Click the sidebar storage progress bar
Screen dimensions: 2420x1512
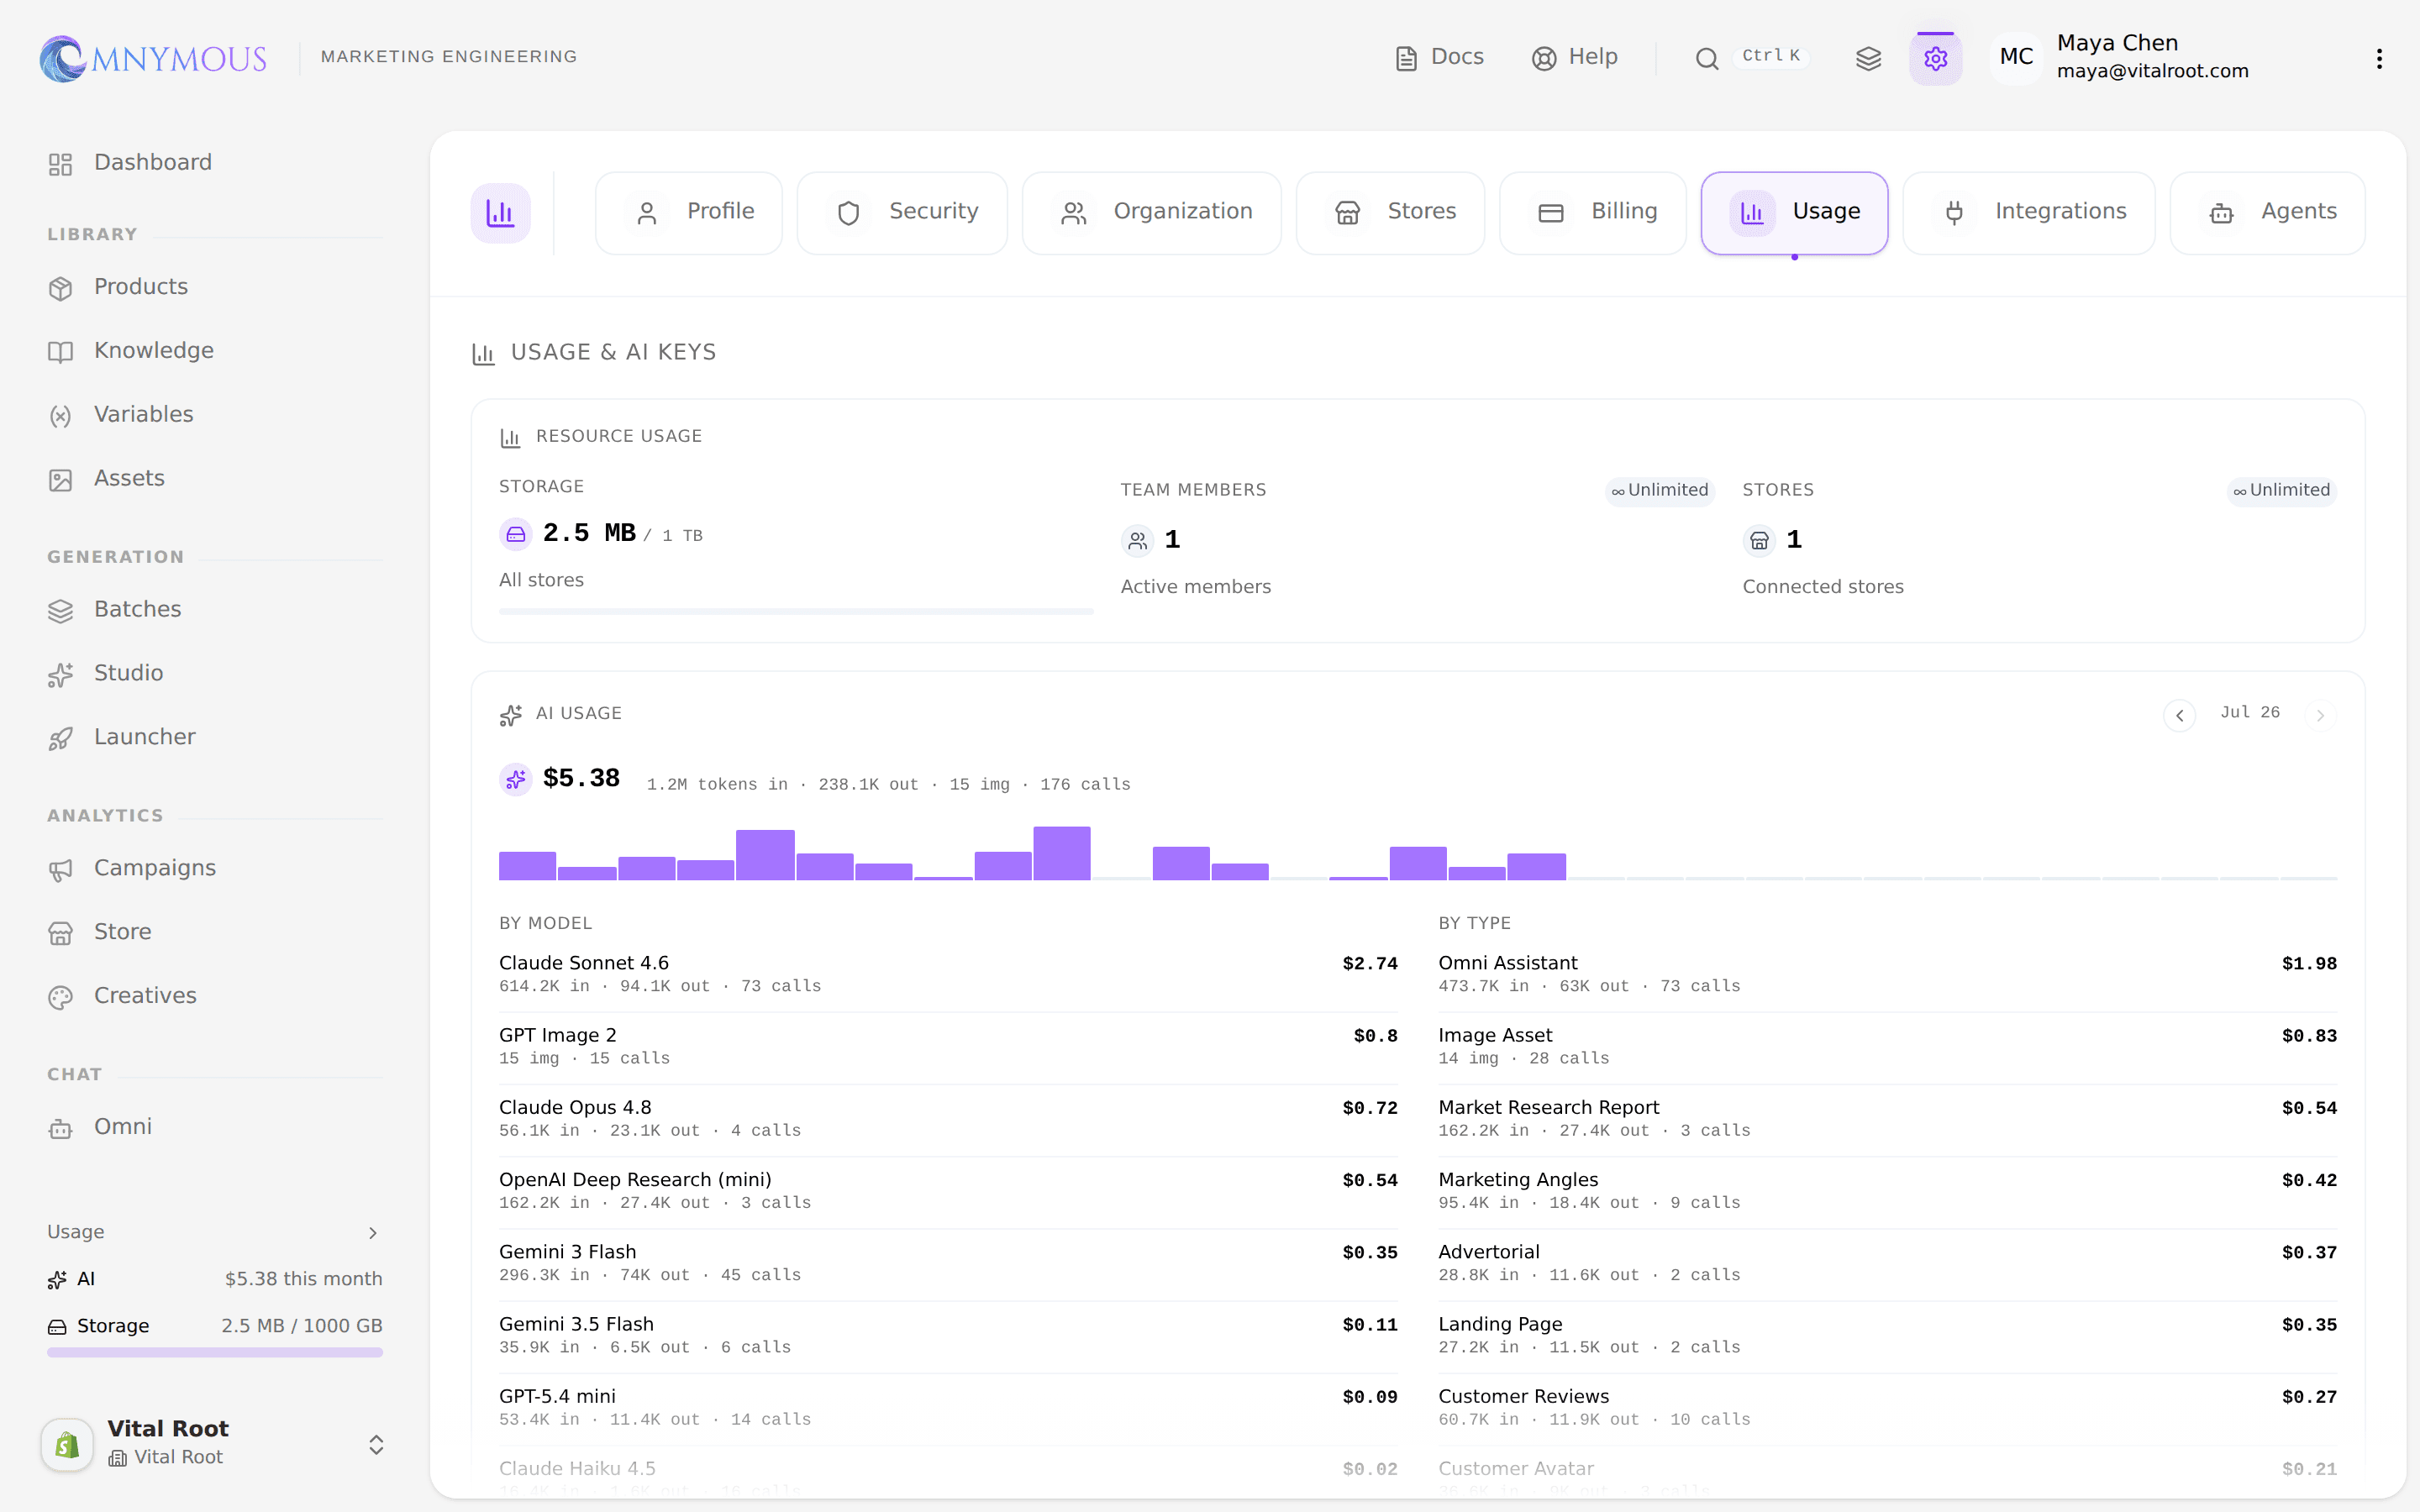pyautogui.click(x=215, y=1352)
